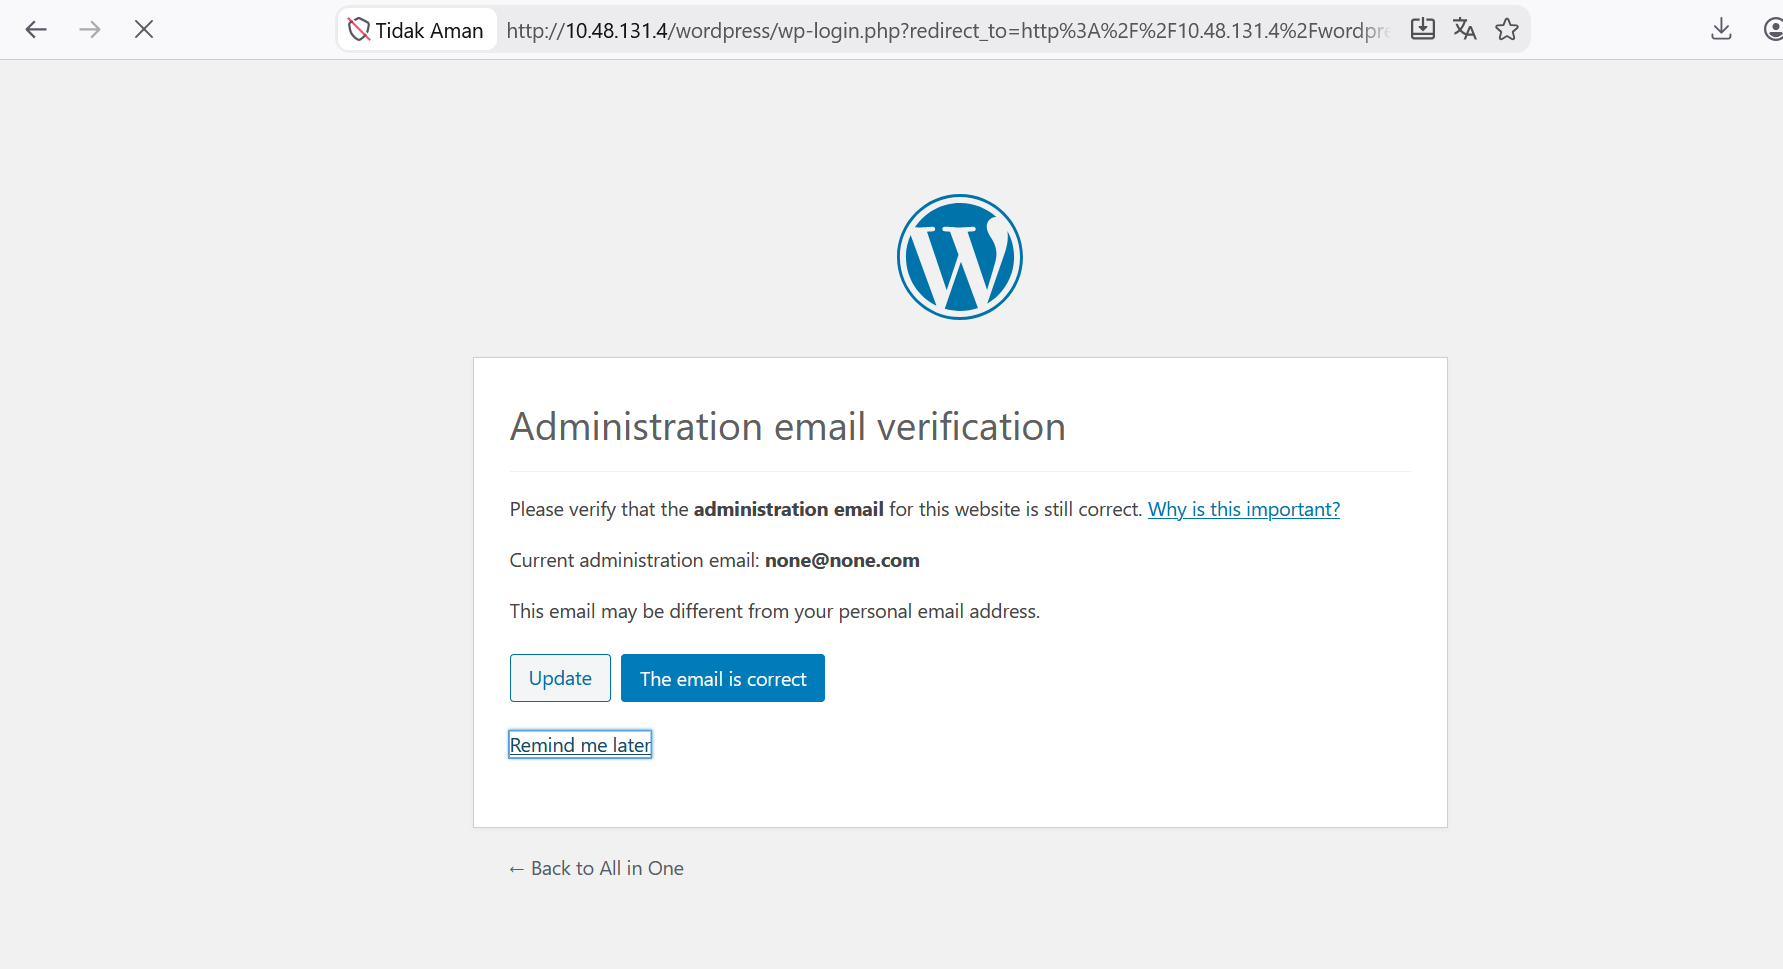Click the URL address field
The height and width of the screenshot is (969, 1783).
(948, 31)
